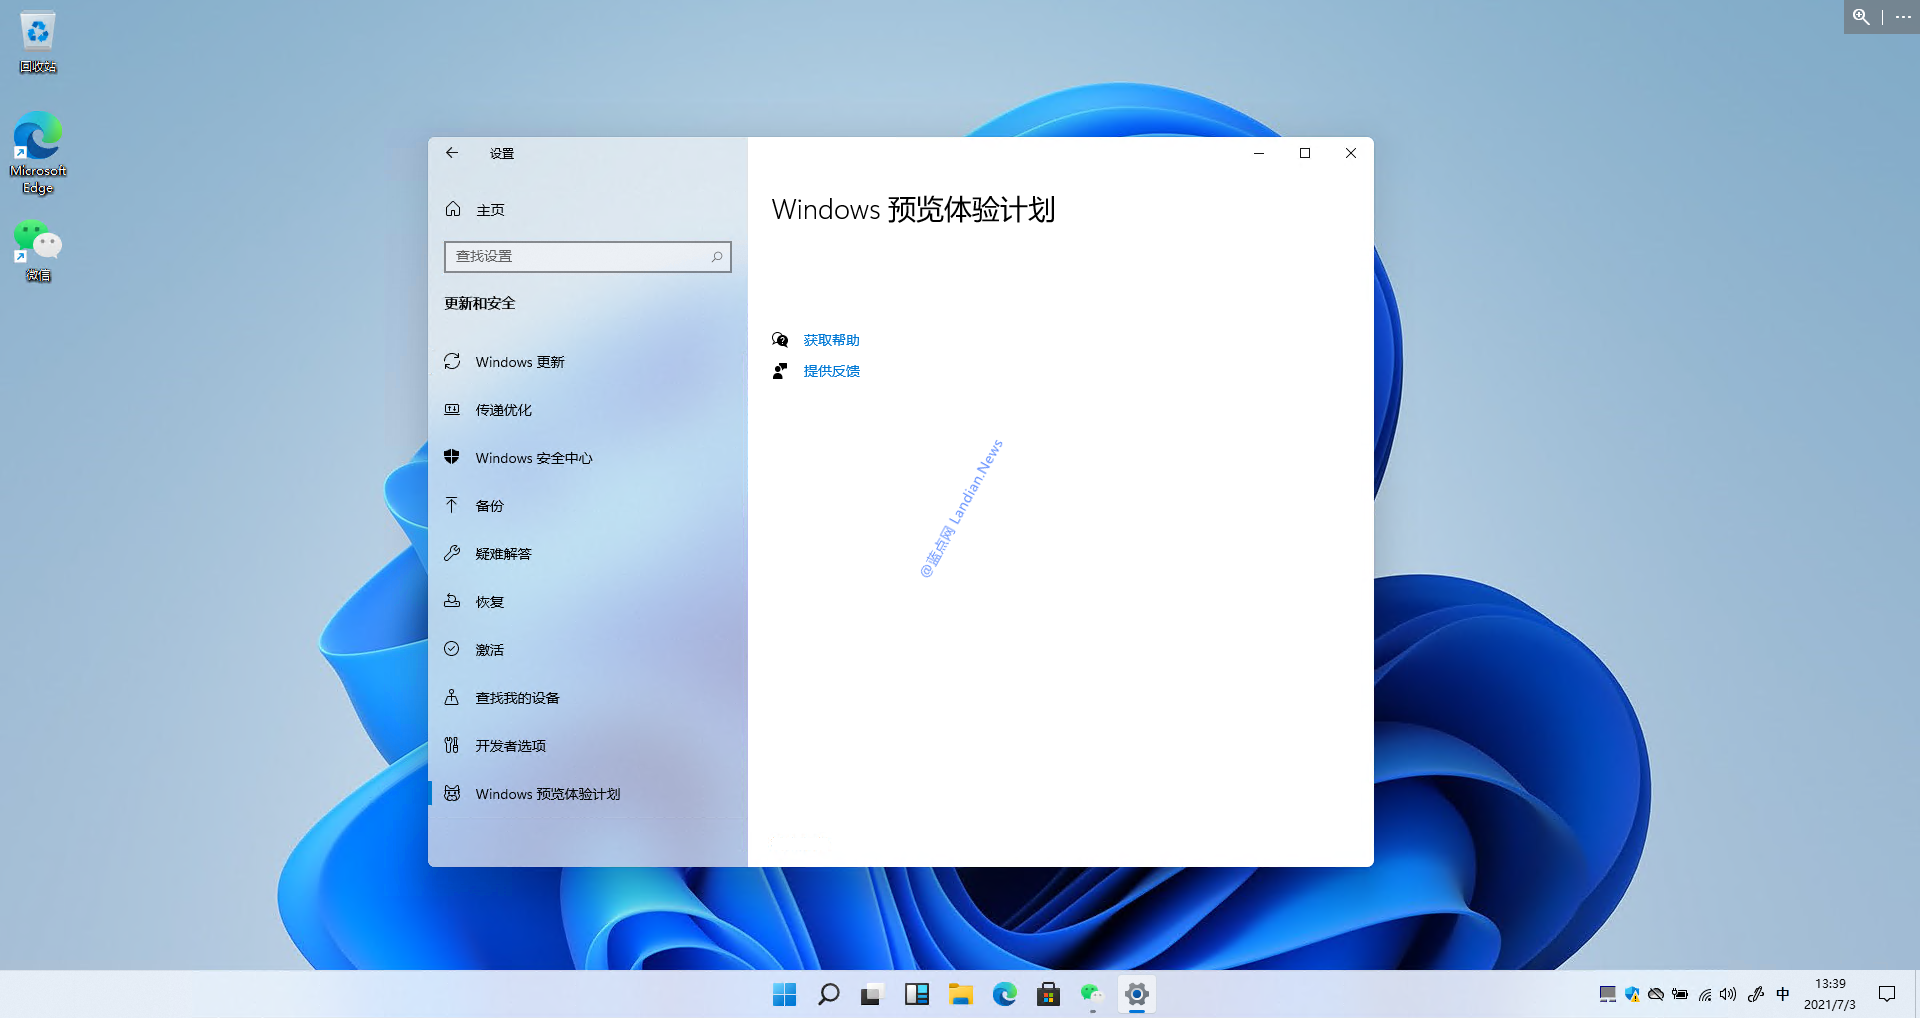This screenshot has width=1920, height=1018.
Task: Open the volume speaker tray icon
Action: tap(1728, 994)
